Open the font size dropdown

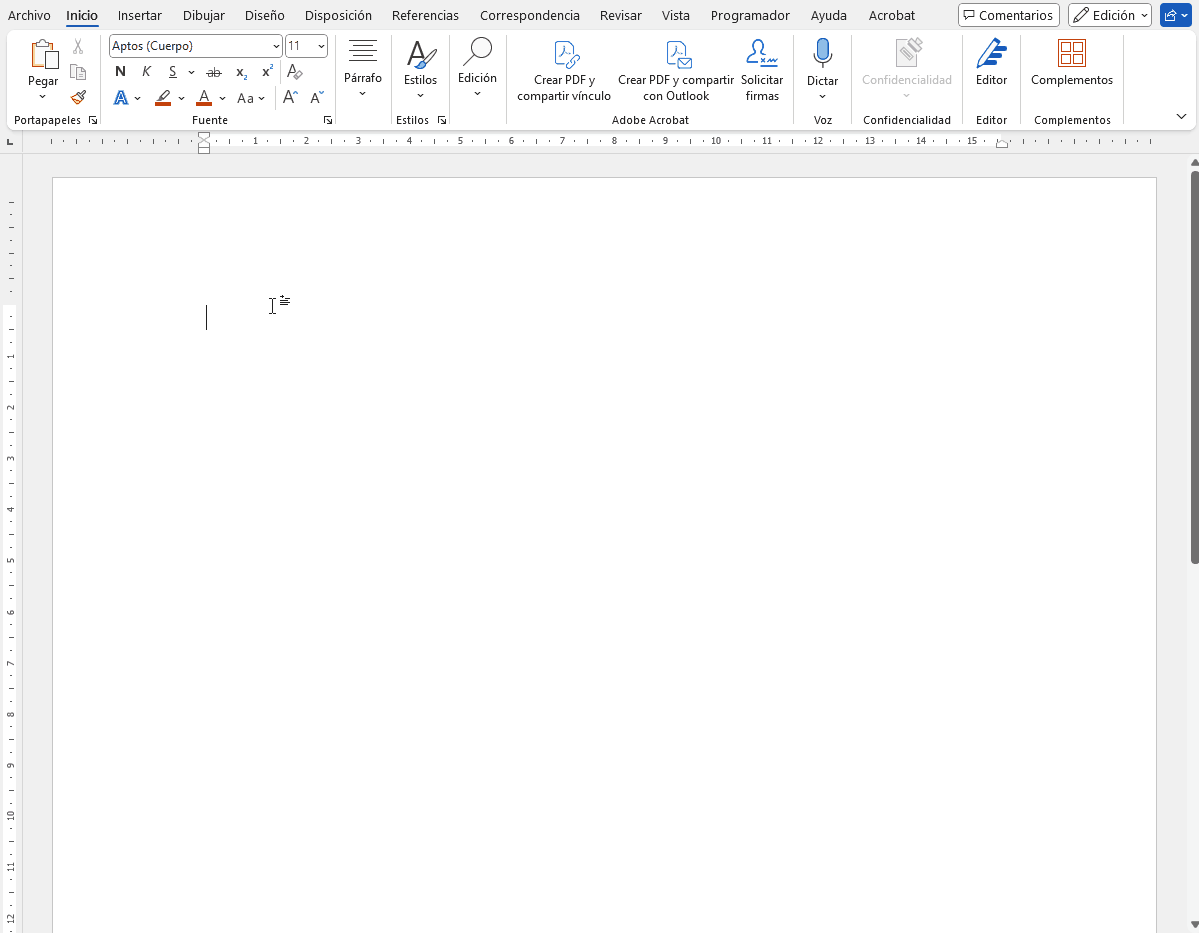[321, 47]
